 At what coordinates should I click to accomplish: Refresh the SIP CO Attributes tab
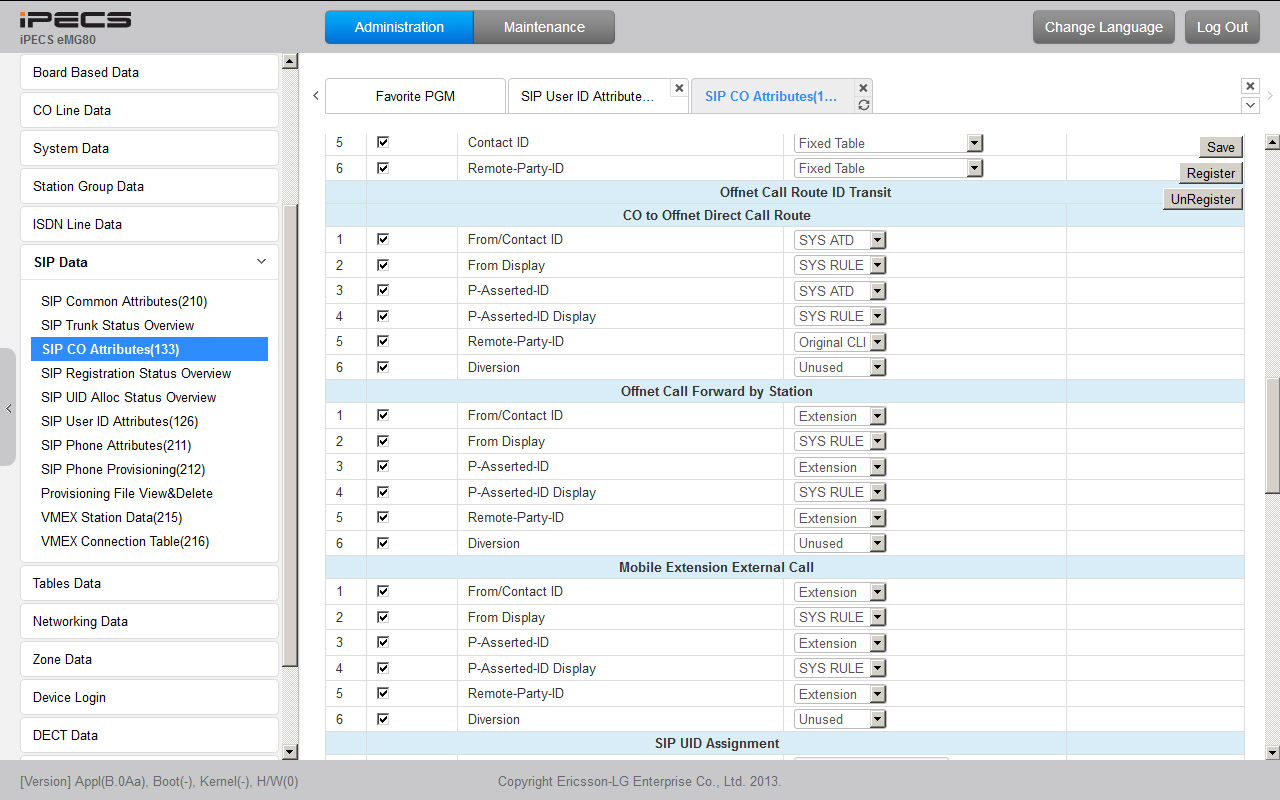pyautogui.click(x=864, y=105)
